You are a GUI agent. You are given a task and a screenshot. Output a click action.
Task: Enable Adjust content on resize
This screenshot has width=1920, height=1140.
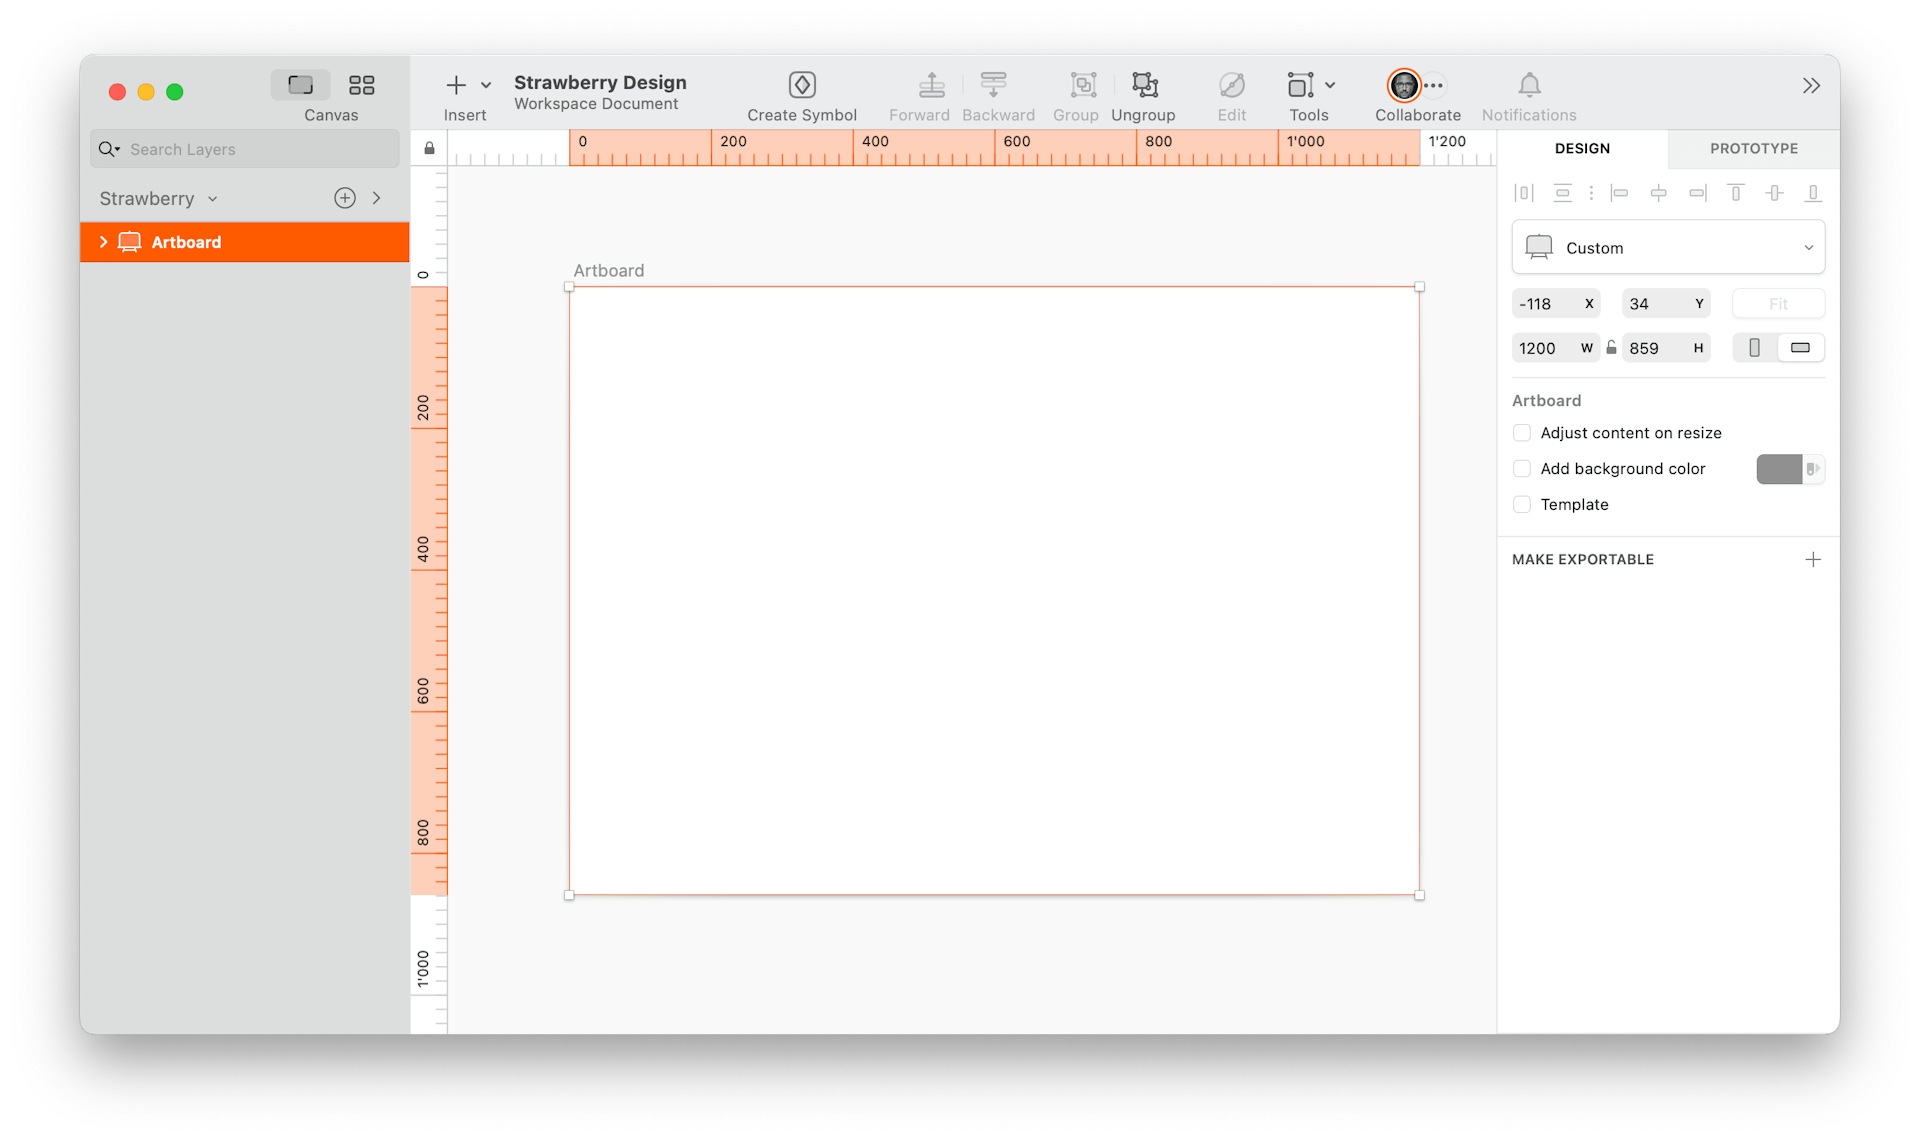pyautogui.click(x=1522, y=433)
